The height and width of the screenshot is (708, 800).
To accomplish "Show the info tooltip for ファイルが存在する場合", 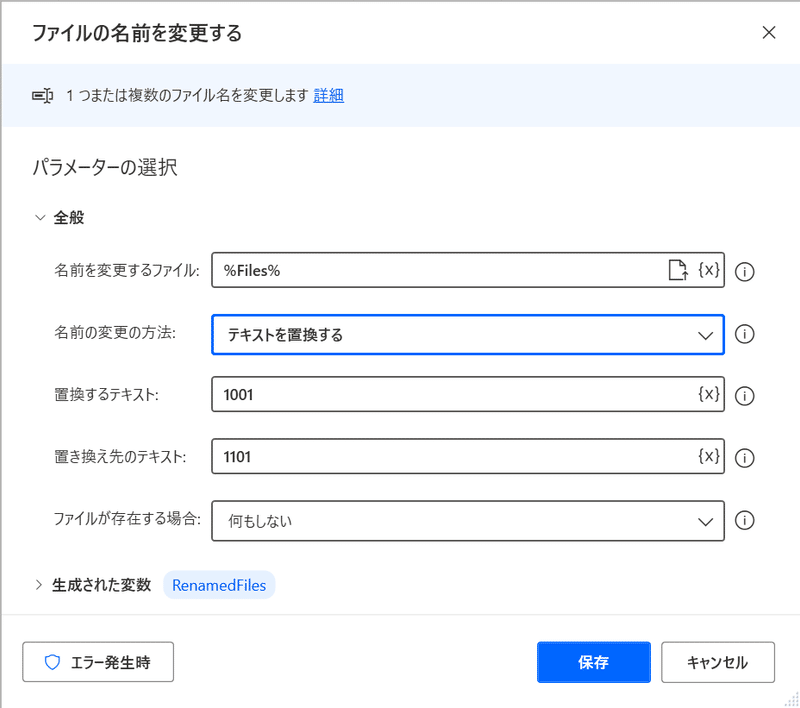I will pos(744,520).
